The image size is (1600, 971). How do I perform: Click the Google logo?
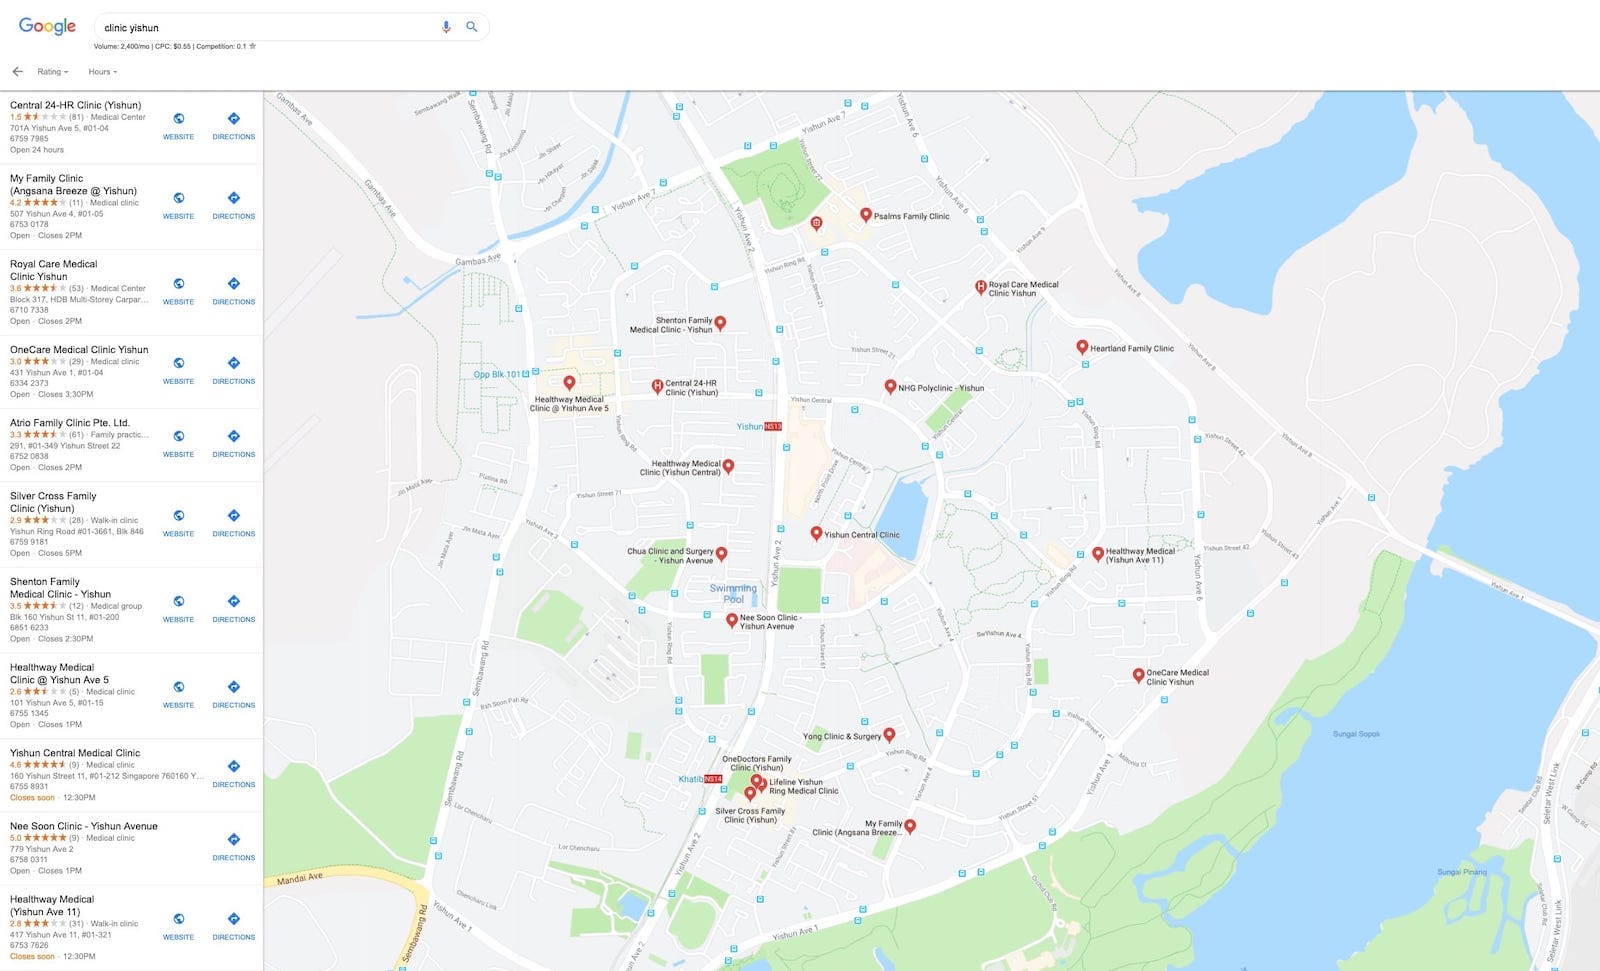point(47,27)
